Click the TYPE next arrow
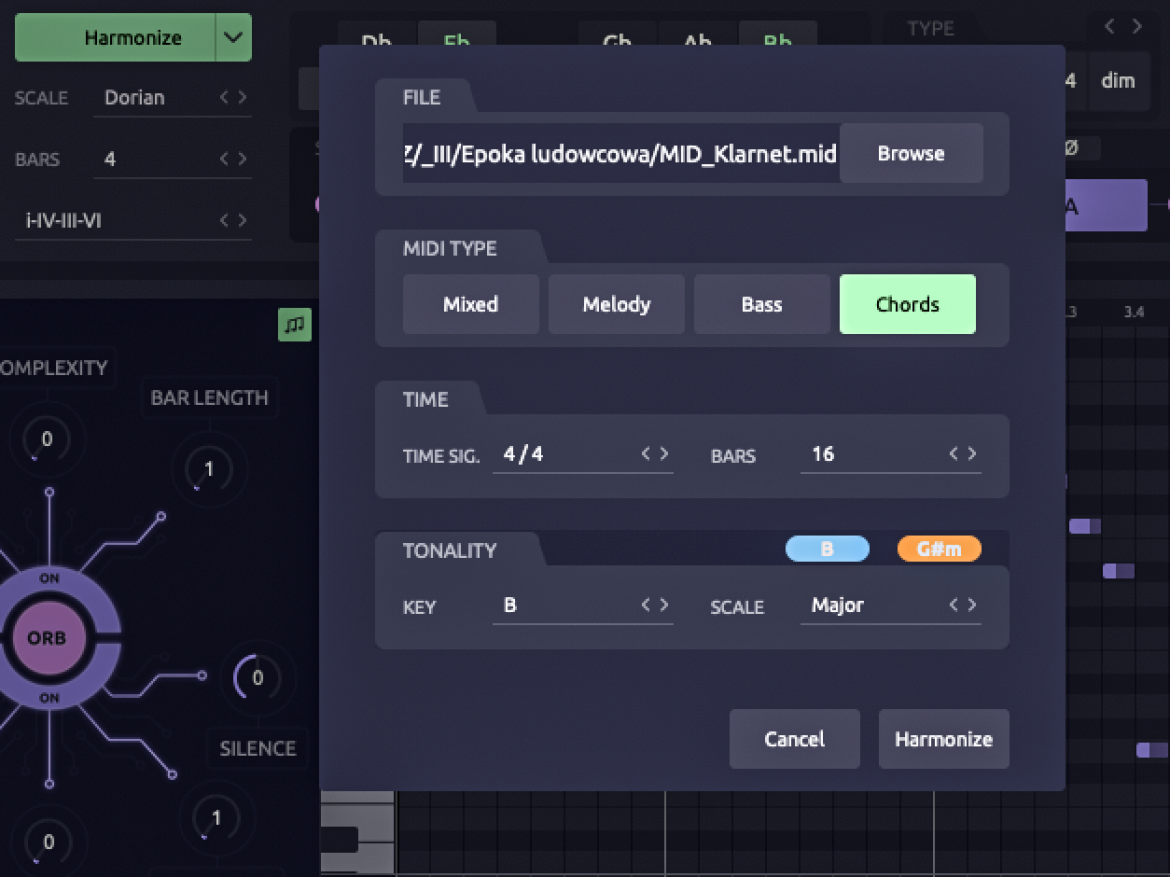 pyautogui.click(x=1136, y=27)
